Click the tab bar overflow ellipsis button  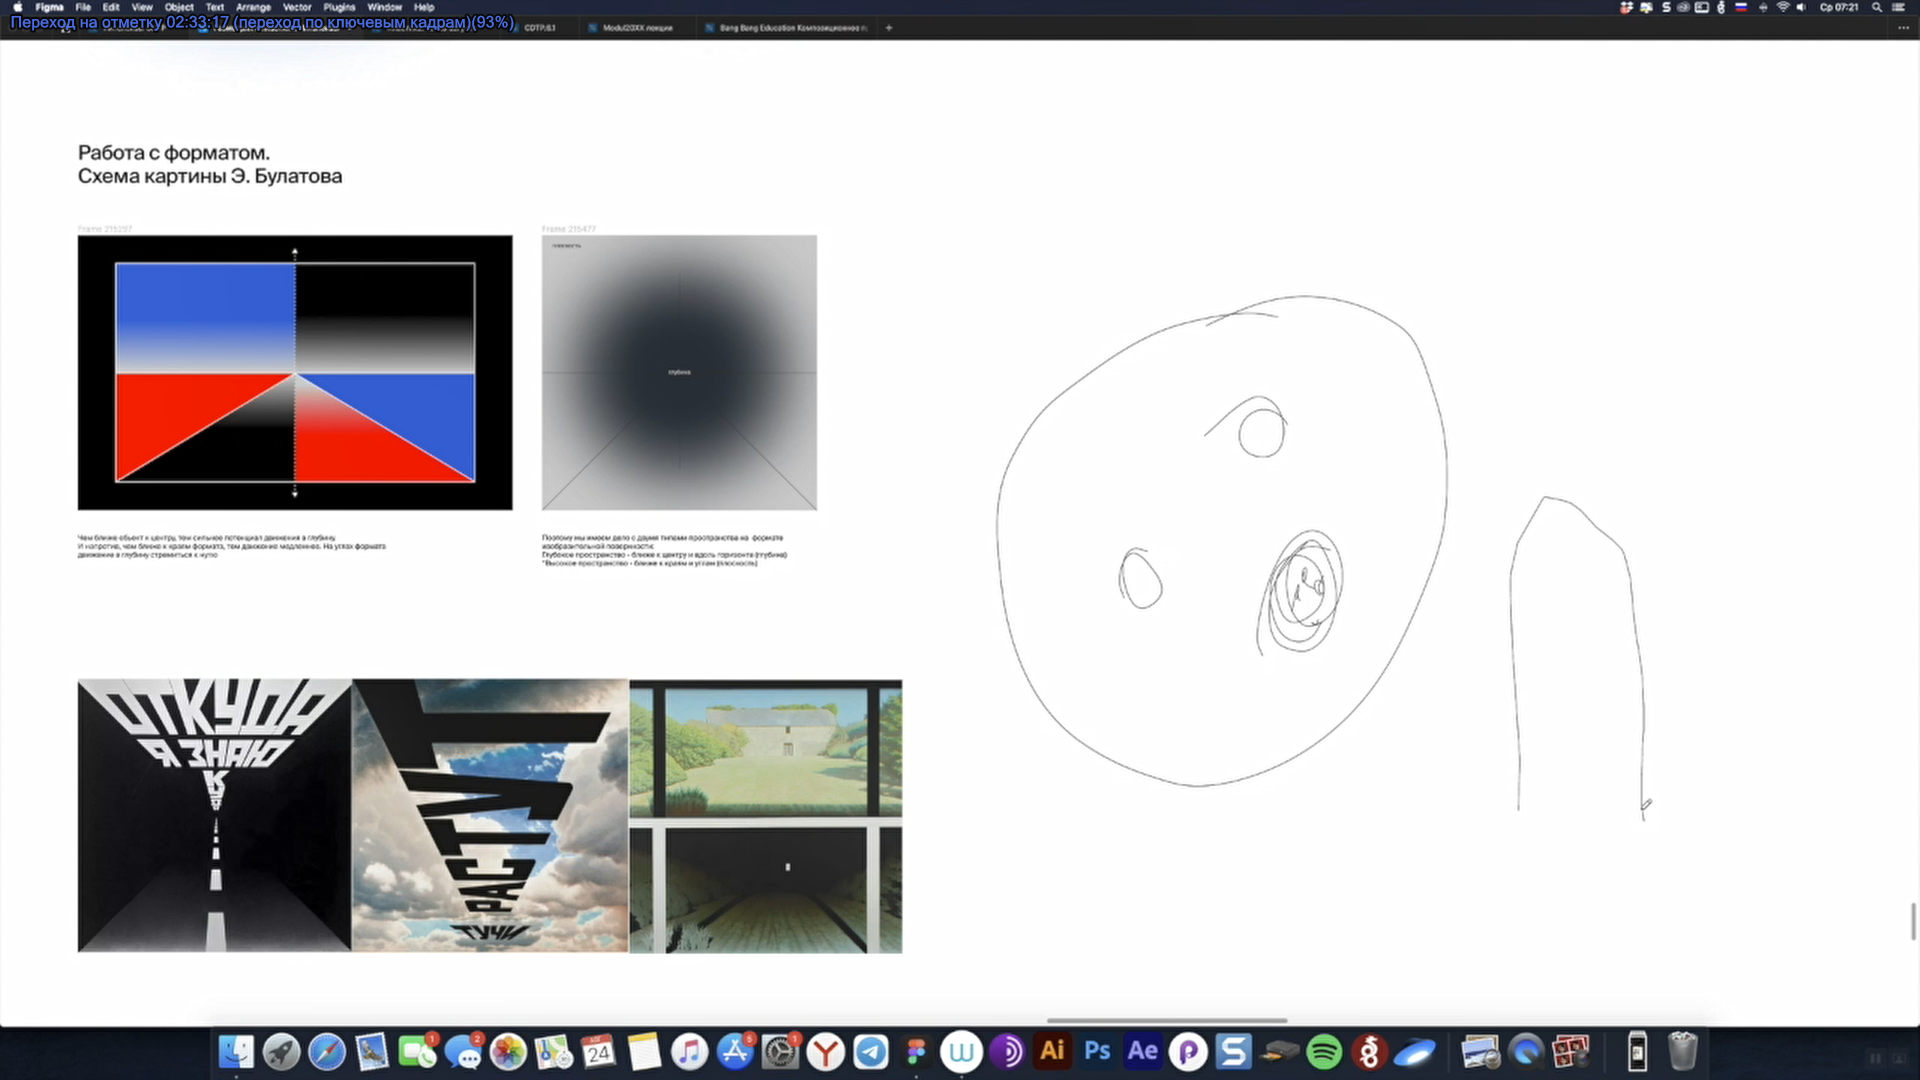click(x=1902, y=28)
